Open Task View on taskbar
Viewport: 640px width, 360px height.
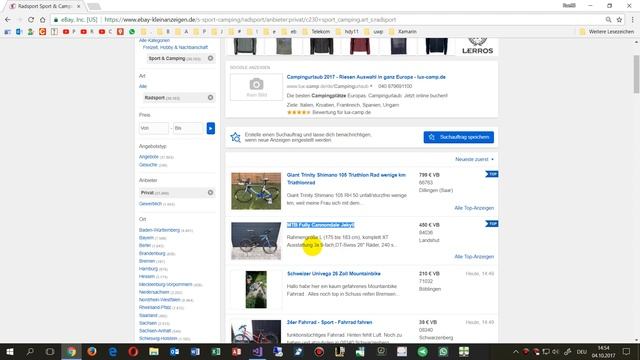(x=50, y=351)
